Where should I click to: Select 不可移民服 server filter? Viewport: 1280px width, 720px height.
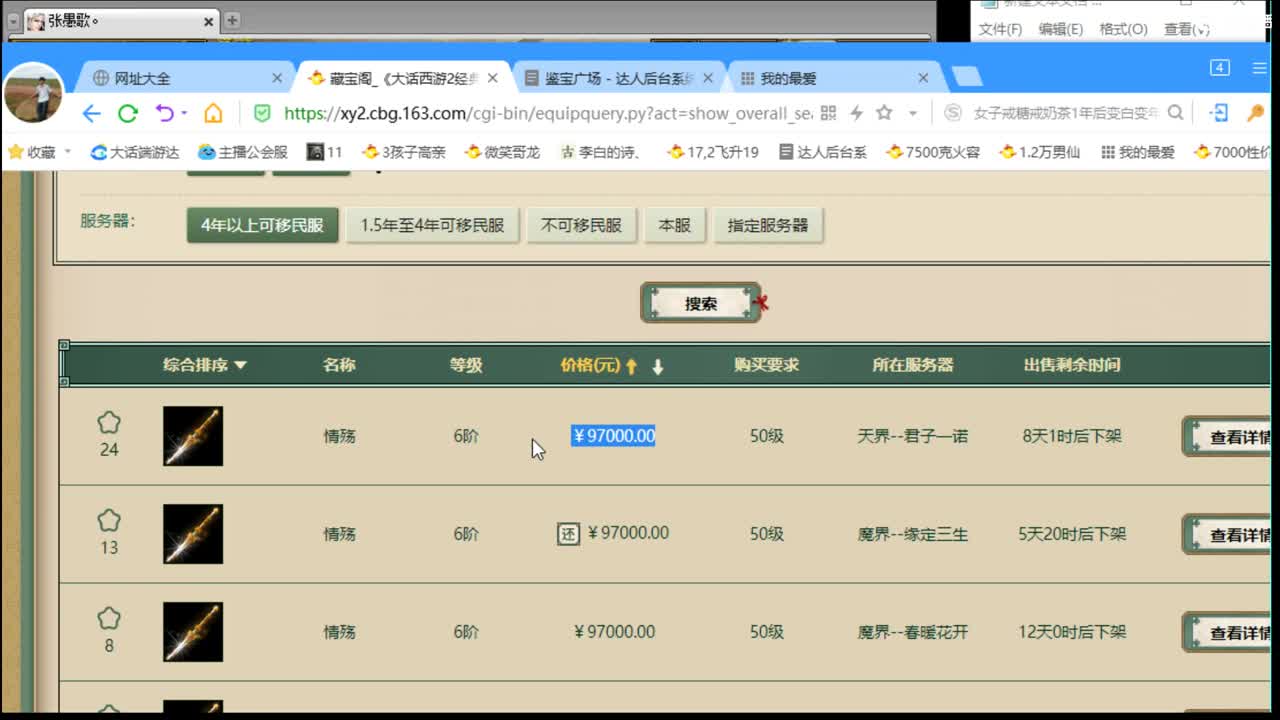pyautogui.click(x=581, y=225)
